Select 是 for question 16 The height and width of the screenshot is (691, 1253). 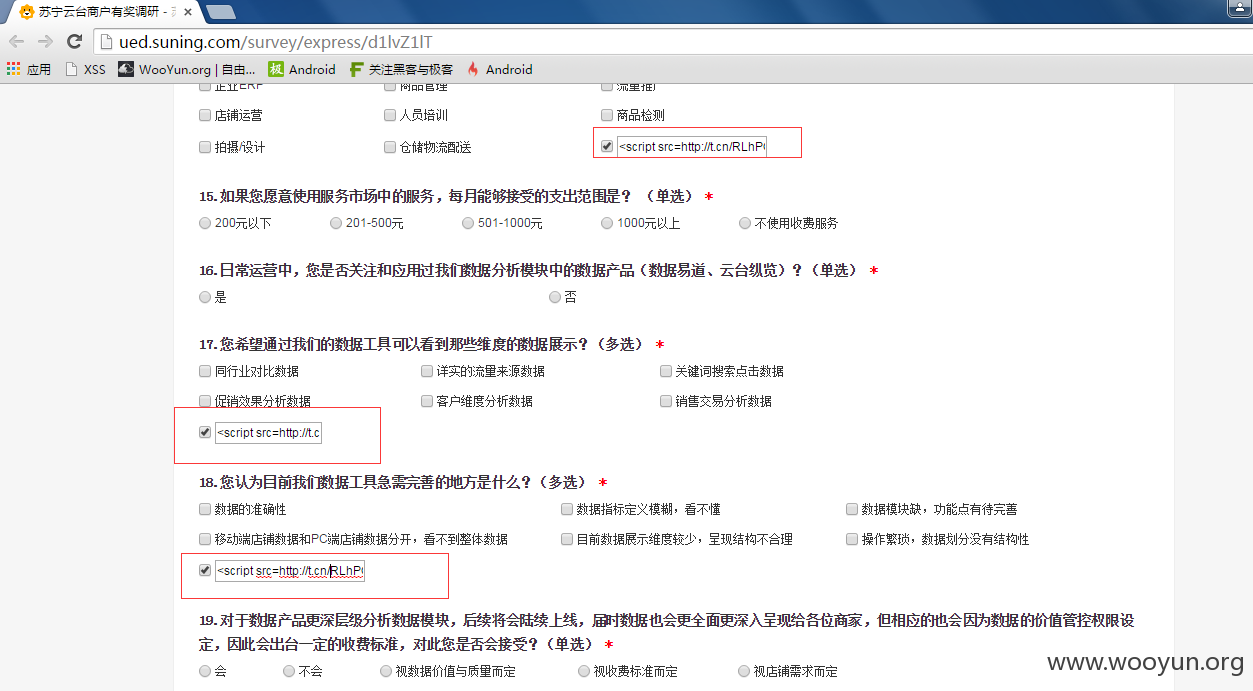pos(205,297)
